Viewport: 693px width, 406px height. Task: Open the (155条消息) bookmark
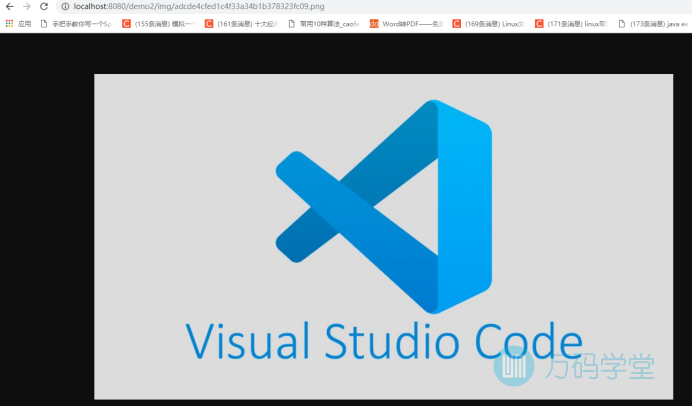coord(159,24)
